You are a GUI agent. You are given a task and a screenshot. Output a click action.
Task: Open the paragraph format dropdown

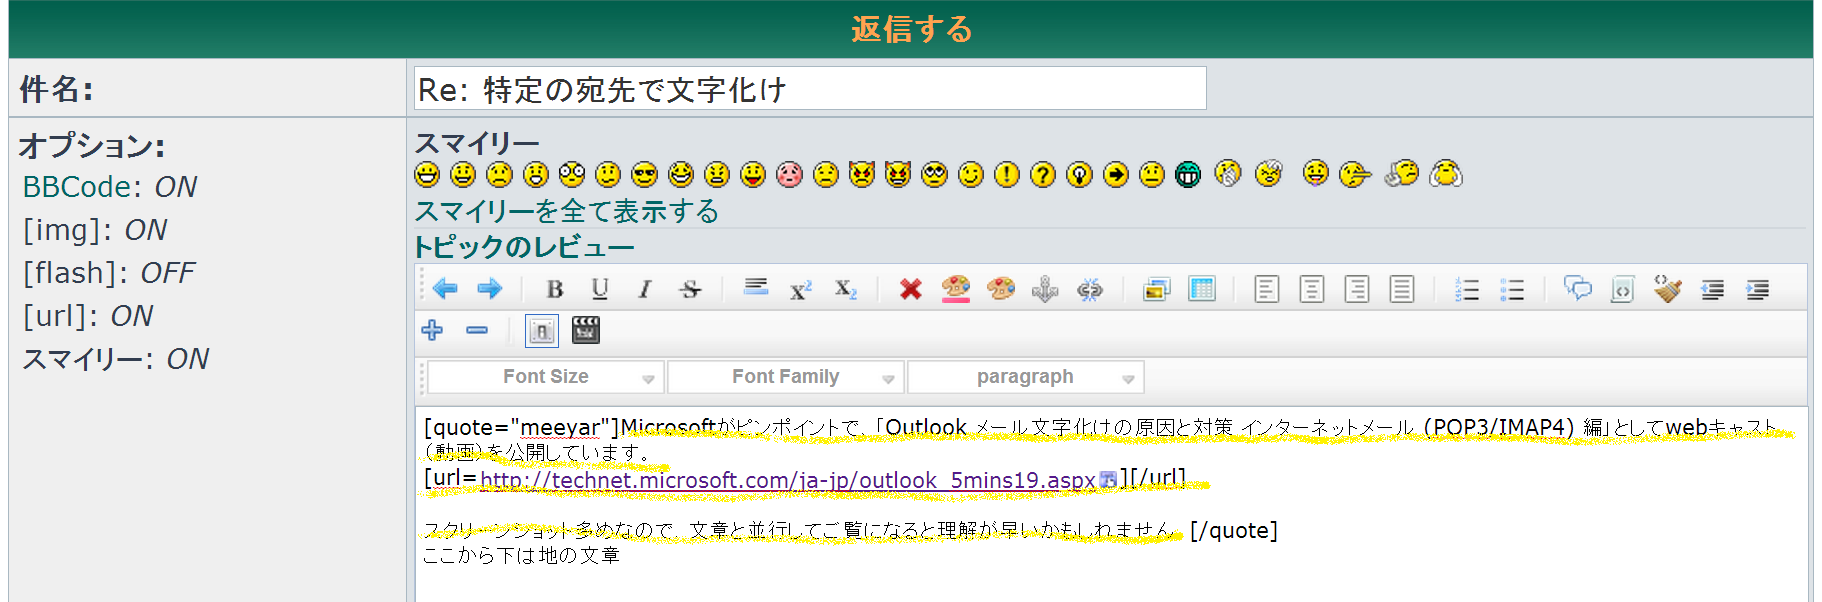click(1025, 377)
